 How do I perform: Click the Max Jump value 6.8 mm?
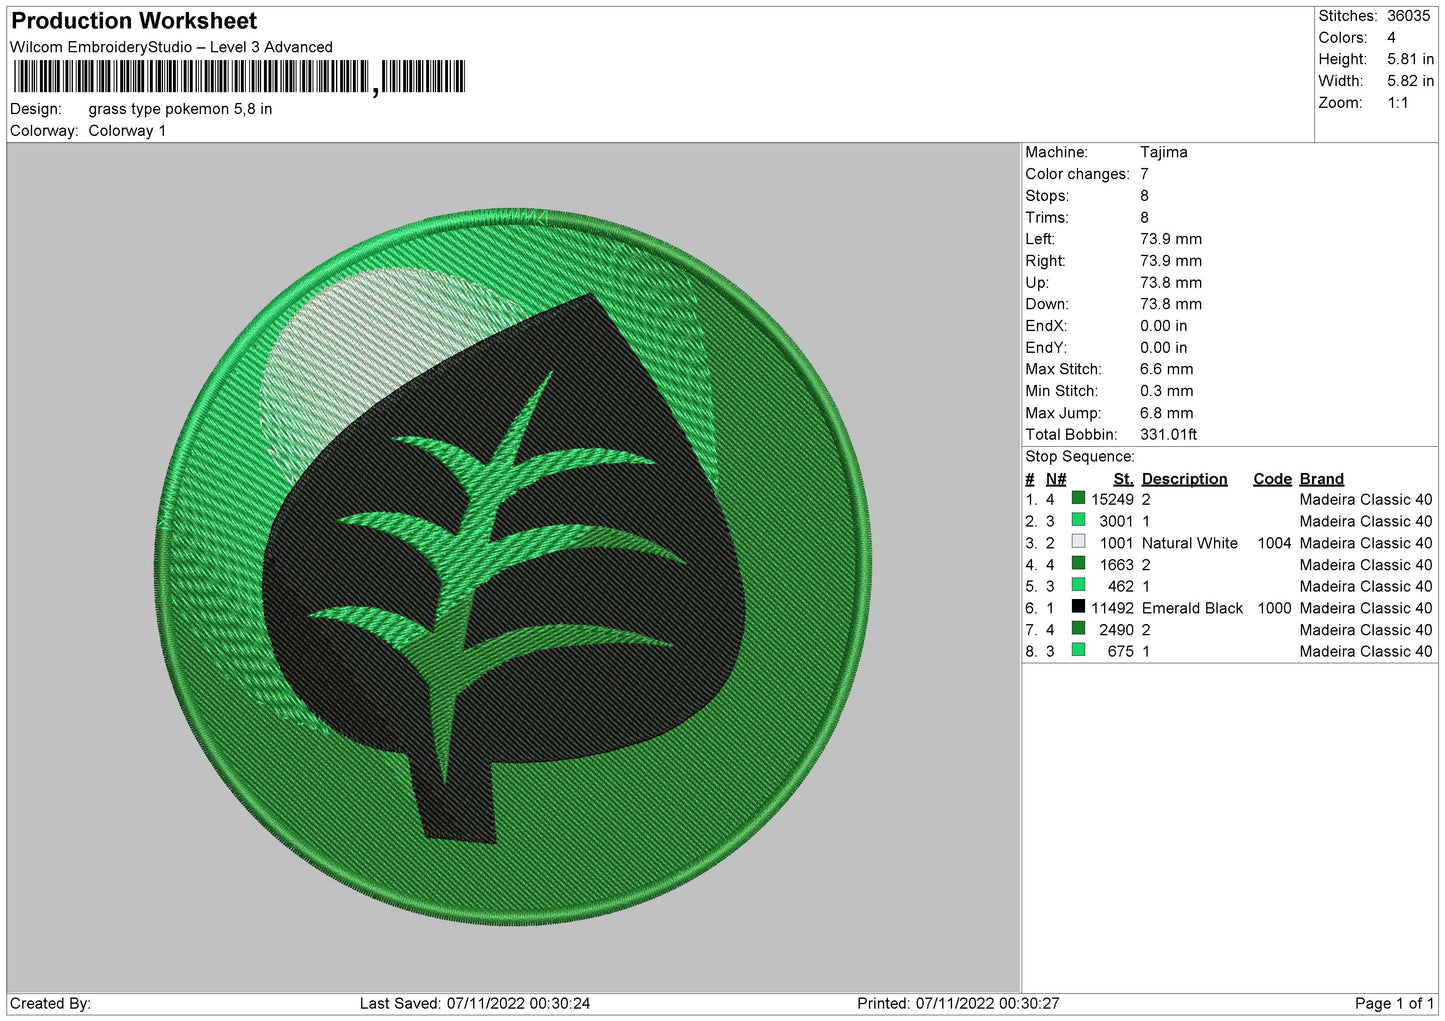(x=1166, y=413)
